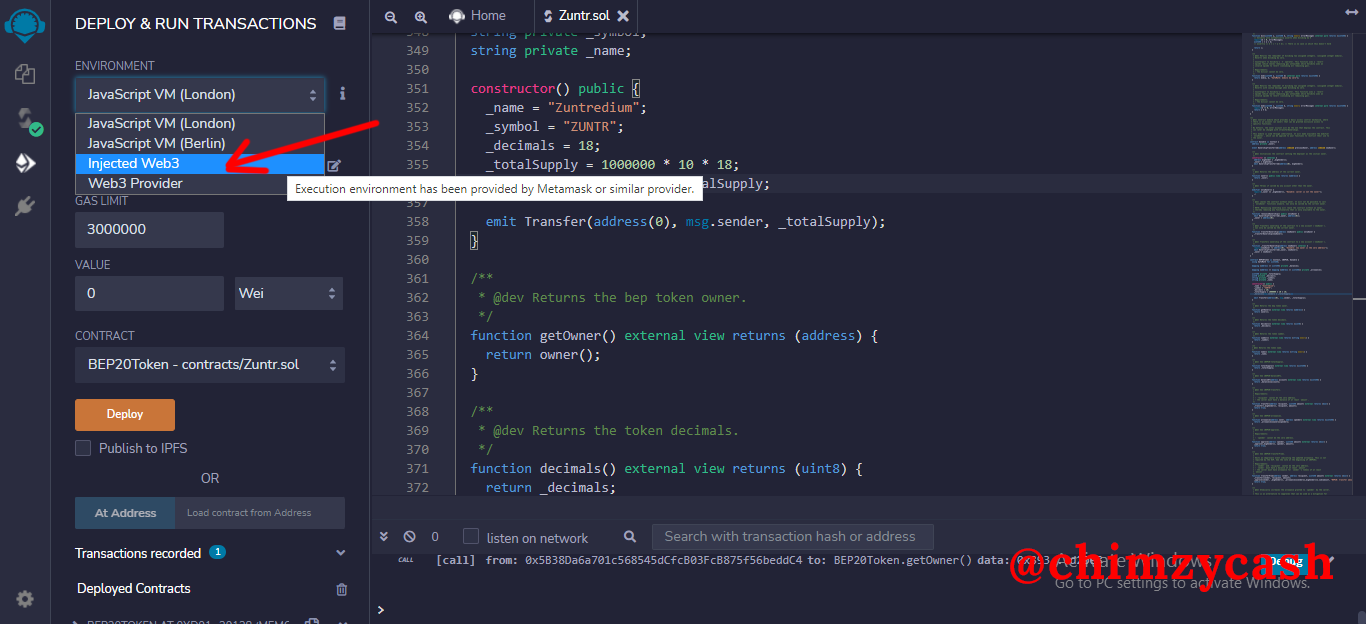Click the emit Transfer code line
This screenshot has height=624, width=1366.
(x=686, y=222)
